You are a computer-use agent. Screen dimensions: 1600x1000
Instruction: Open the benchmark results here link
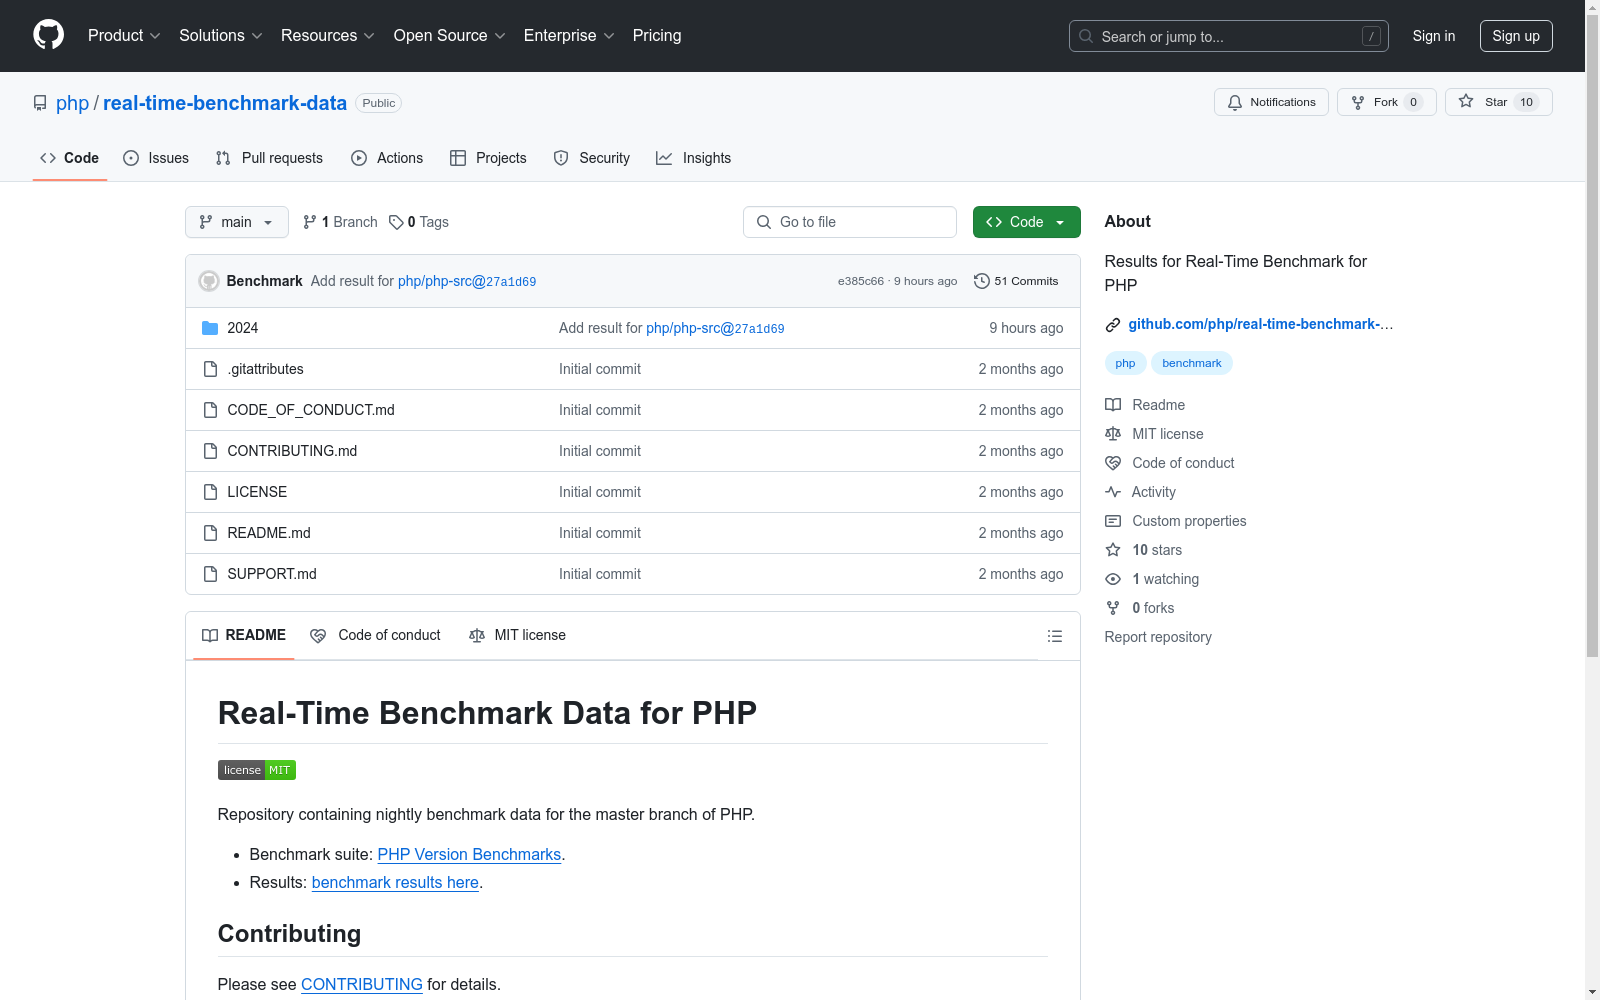click(395, 883)
